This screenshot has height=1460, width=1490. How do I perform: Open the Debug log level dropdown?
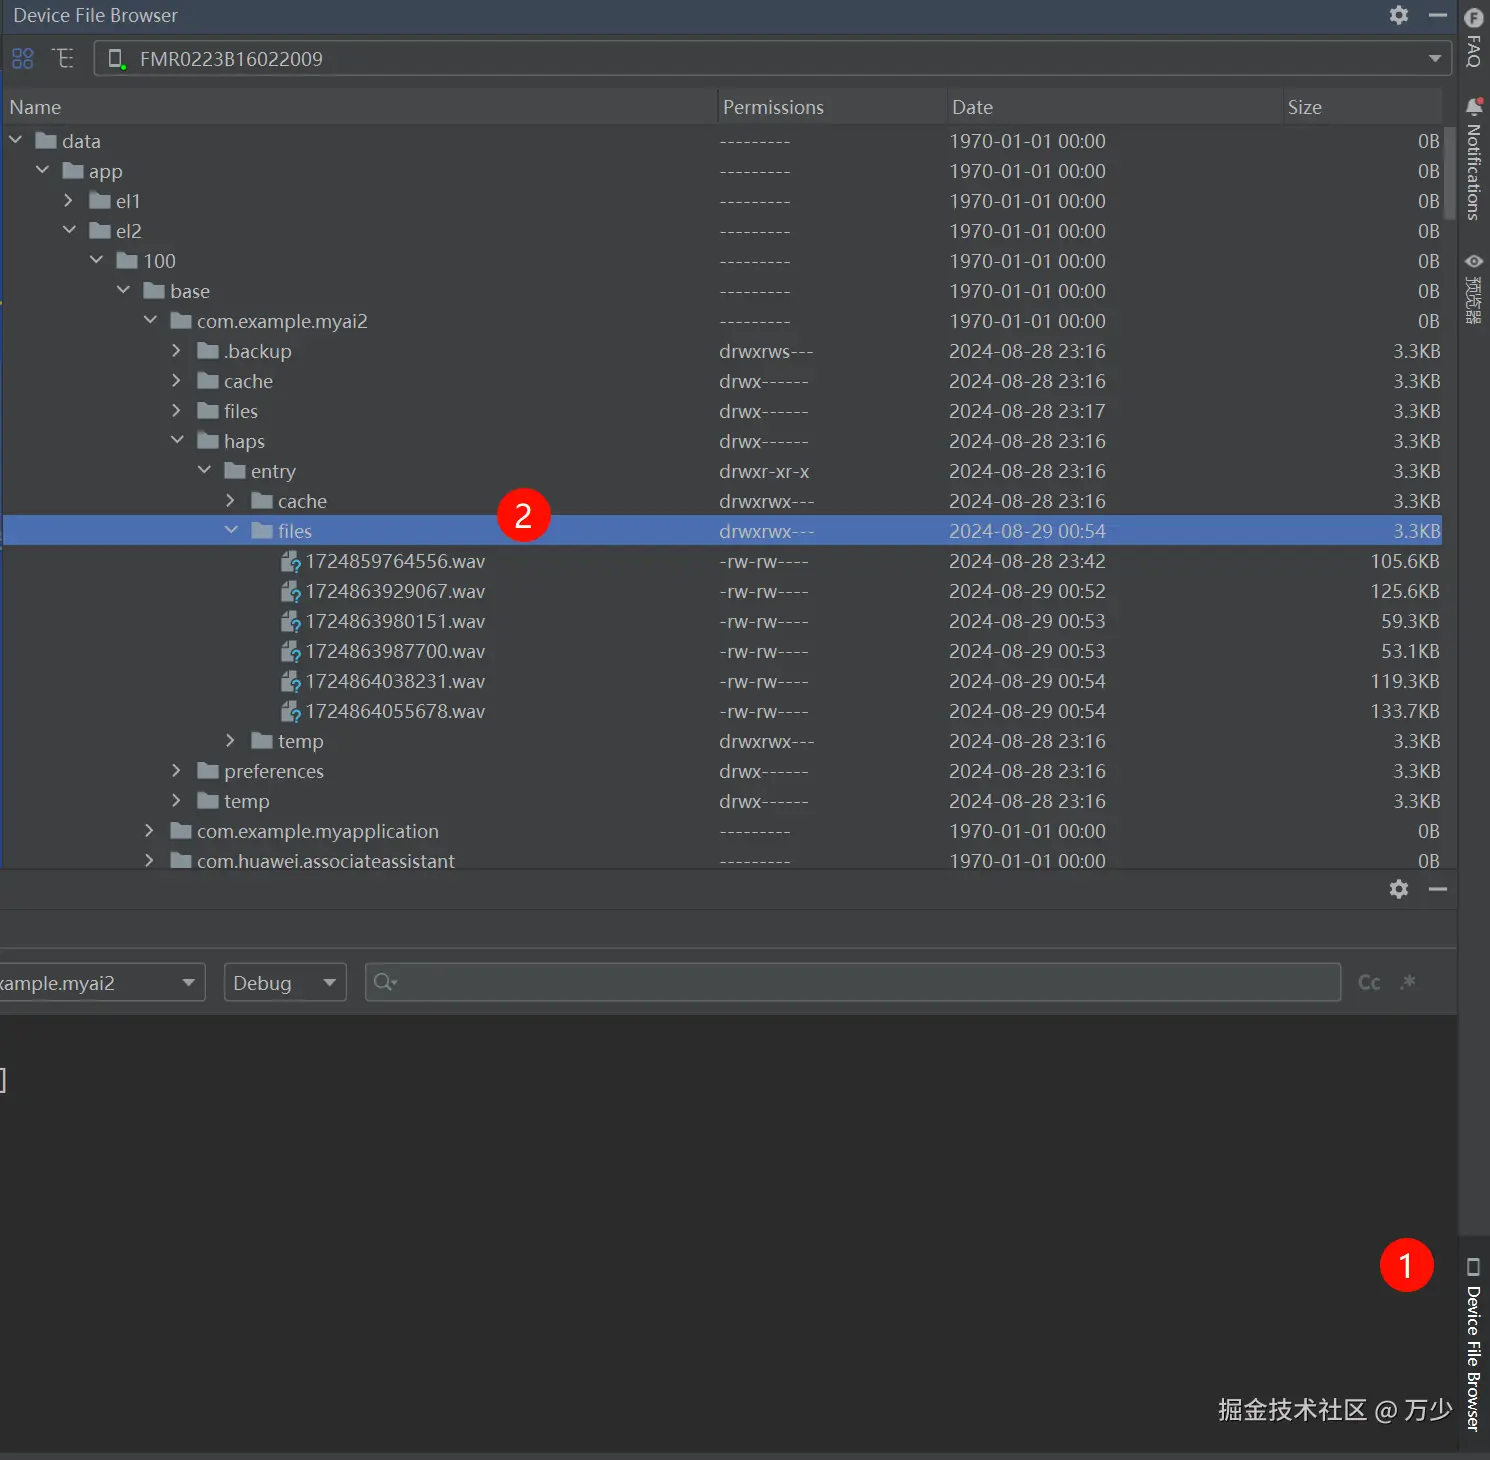click(x=285, y=982)
